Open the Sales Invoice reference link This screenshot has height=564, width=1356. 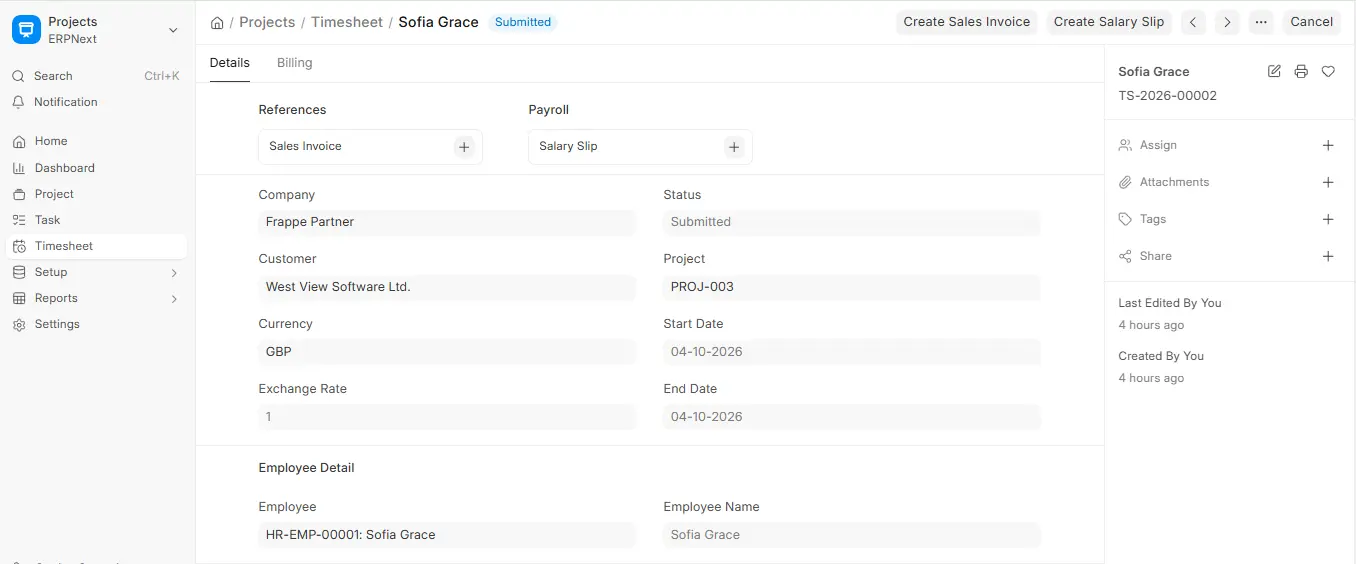305,146
